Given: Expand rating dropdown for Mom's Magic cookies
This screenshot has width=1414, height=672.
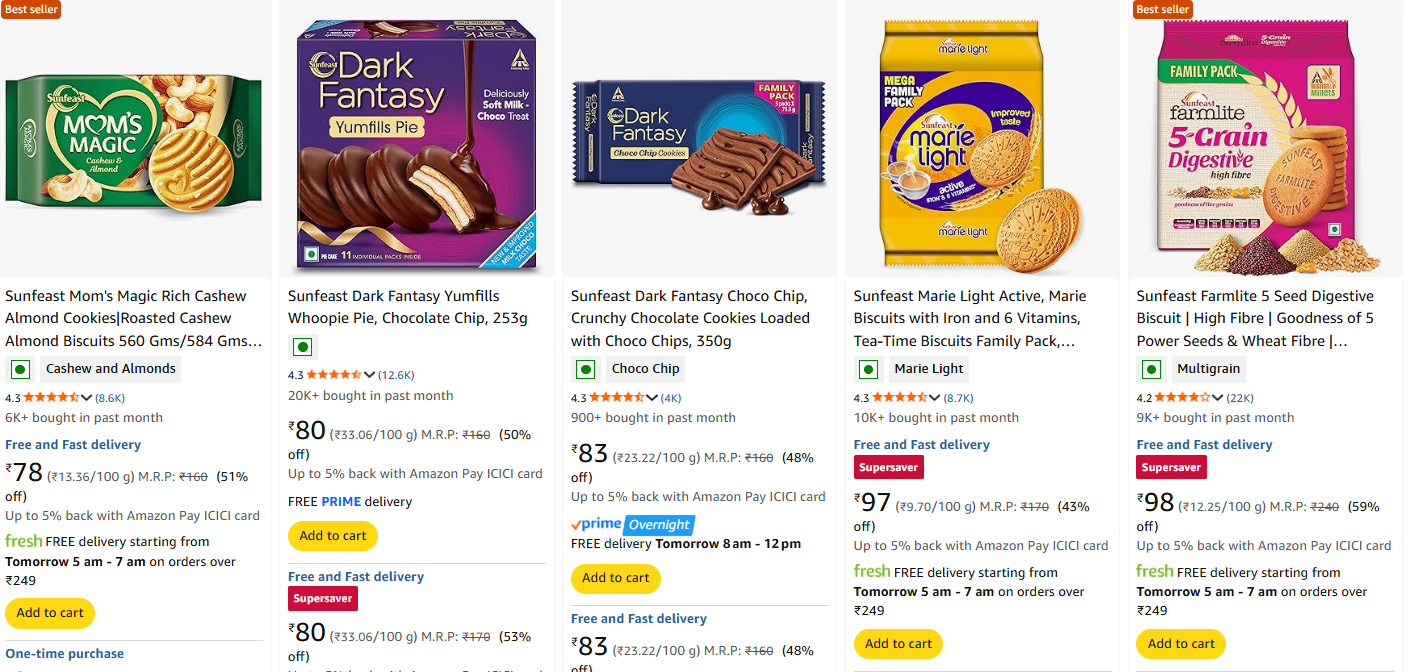Looking at the screenshot, I should 86,398.
